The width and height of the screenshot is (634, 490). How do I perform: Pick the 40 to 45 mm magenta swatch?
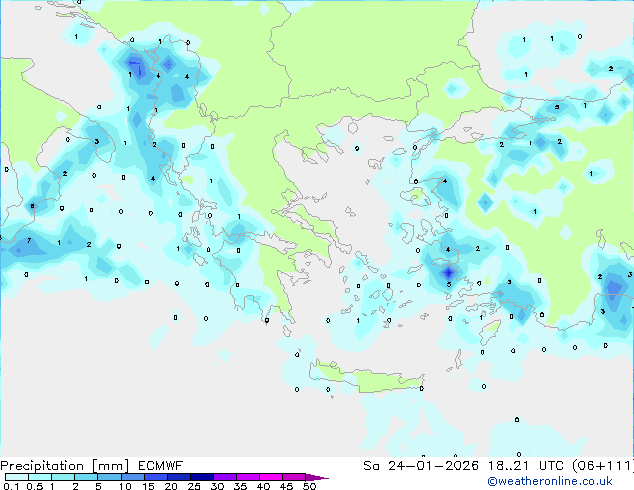(x=271, y=477)
